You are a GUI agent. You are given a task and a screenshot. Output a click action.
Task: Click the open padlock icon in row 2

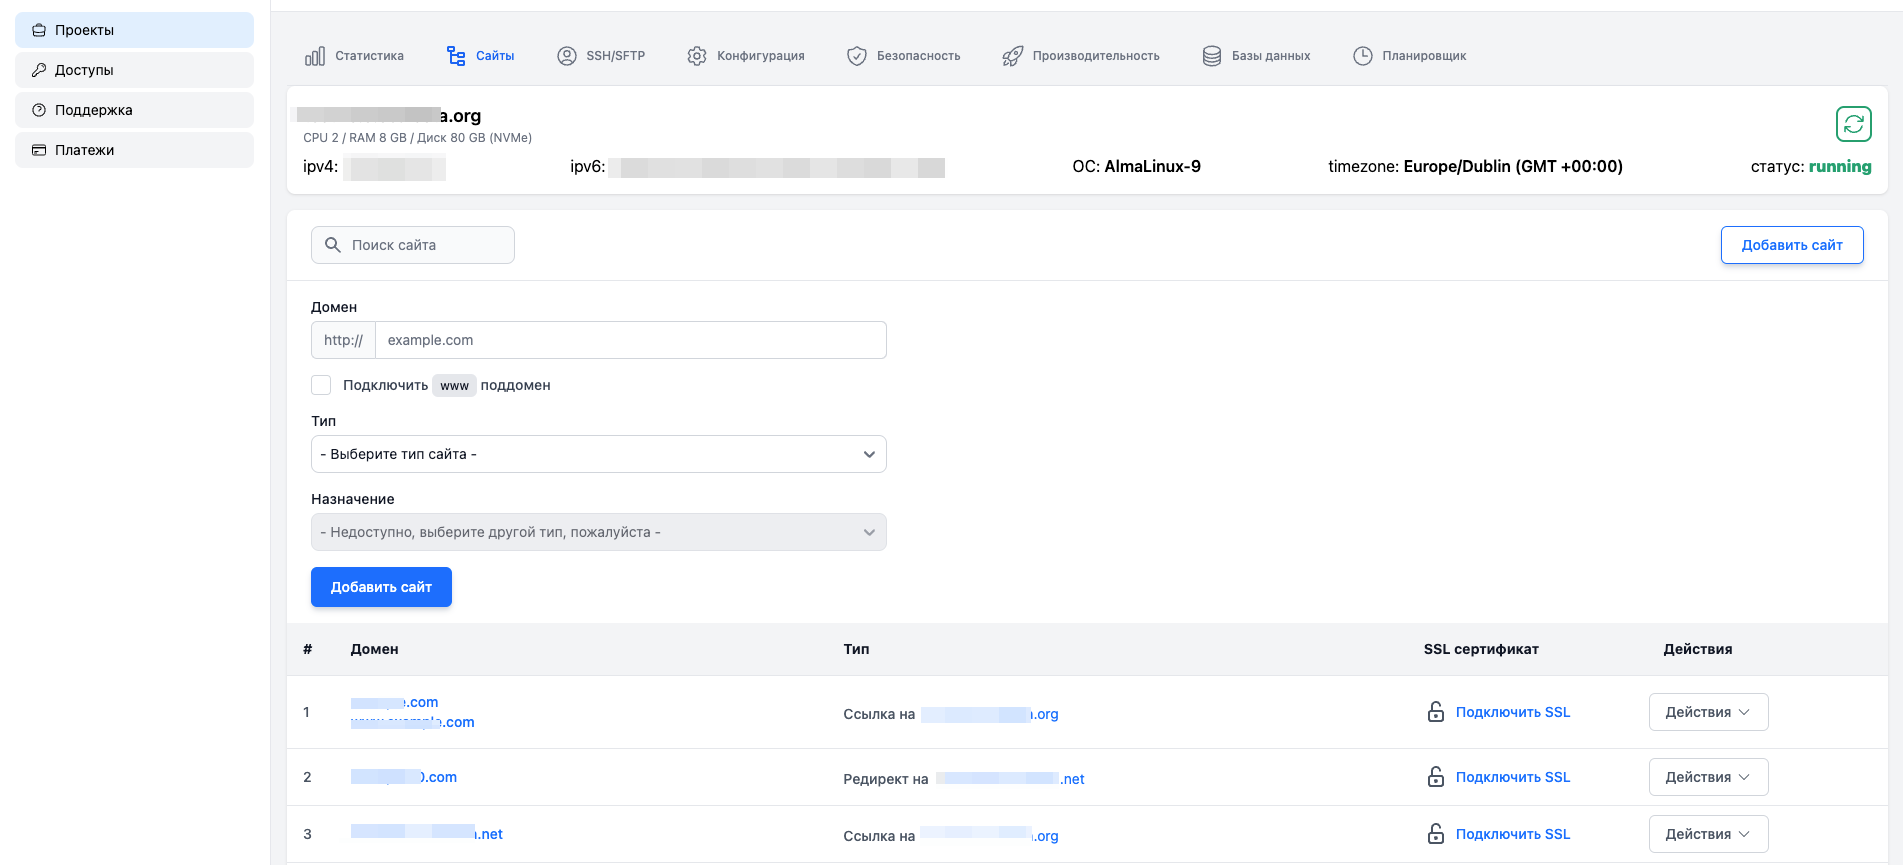(x=1436, y=777)
